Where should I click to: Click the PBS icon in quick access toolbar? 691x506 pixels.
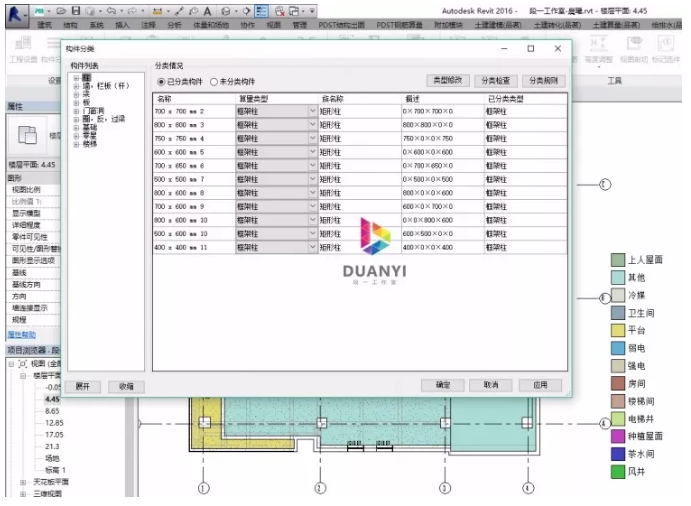click(40, 11)
